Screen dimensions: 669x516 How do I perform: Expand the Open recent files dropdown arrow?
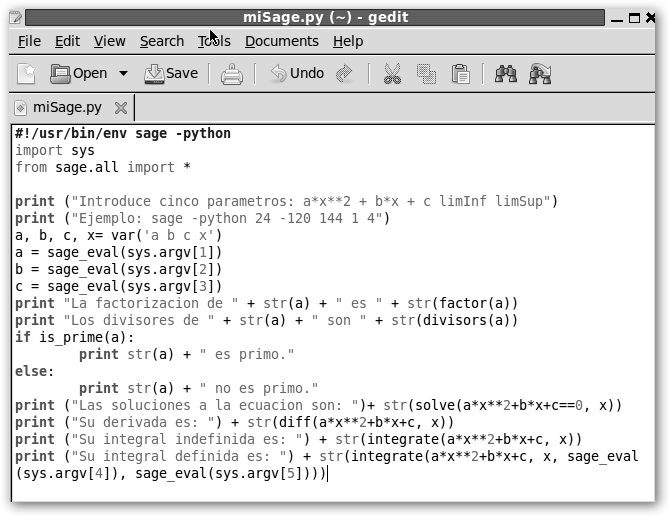[x=123, y=73]
